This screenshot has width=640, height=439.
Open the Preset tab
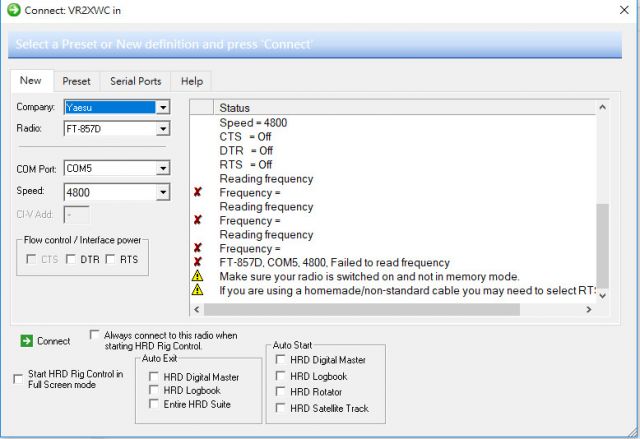76,81
